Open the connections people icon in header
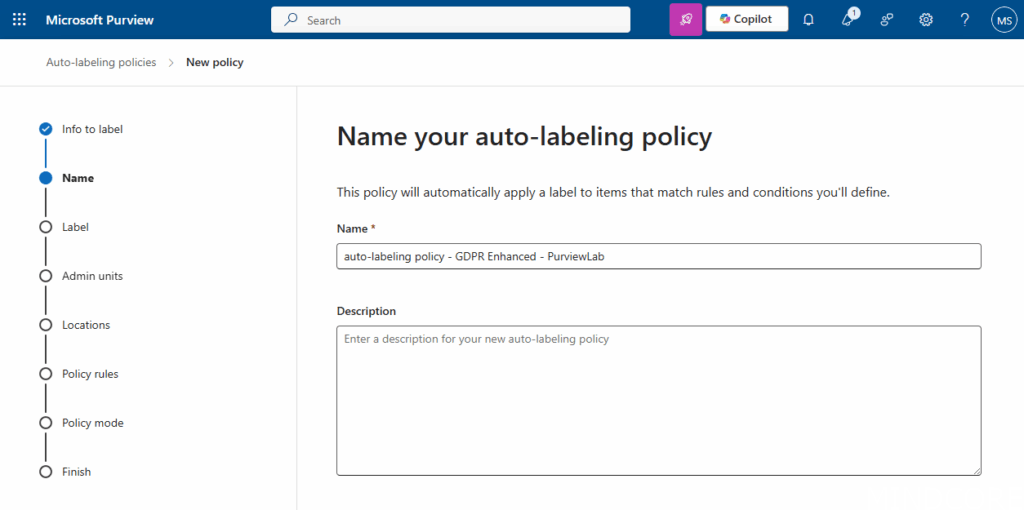 coord(887,20)
